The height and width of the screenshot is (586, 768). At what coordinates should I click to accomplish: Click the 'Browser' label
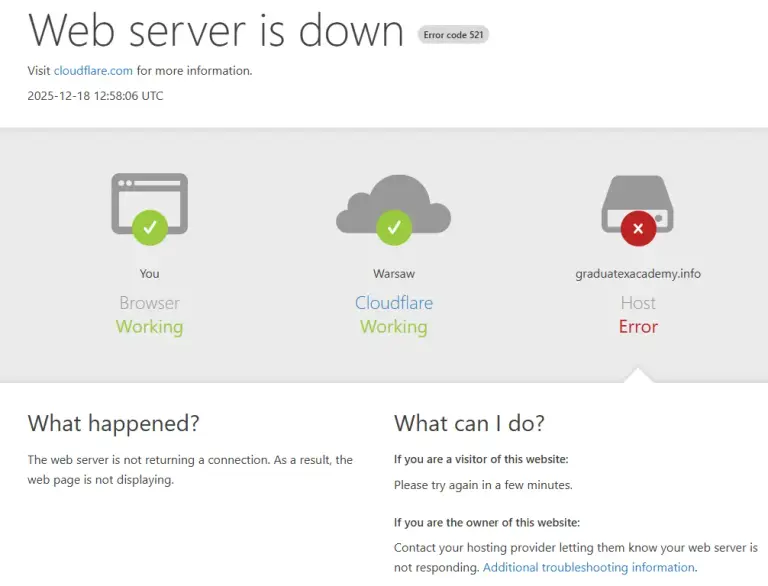(149, 303)
